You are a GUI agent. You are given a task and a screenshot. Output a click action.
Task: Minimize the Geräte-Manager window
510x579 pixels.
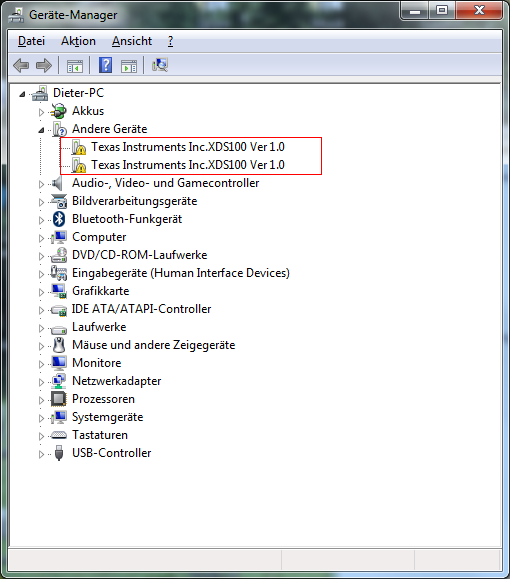[x=415, y=10]
